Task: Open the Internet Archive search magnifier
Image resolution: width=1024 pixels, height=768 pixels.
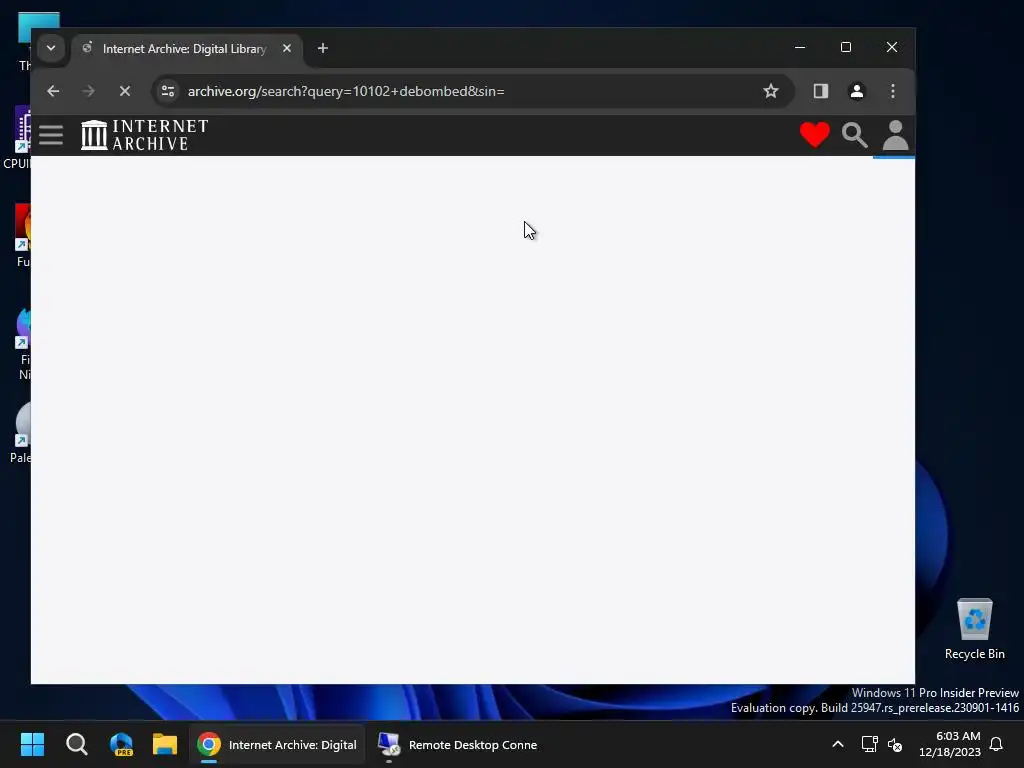Action: pyautogui.click(x=854, y=135)
